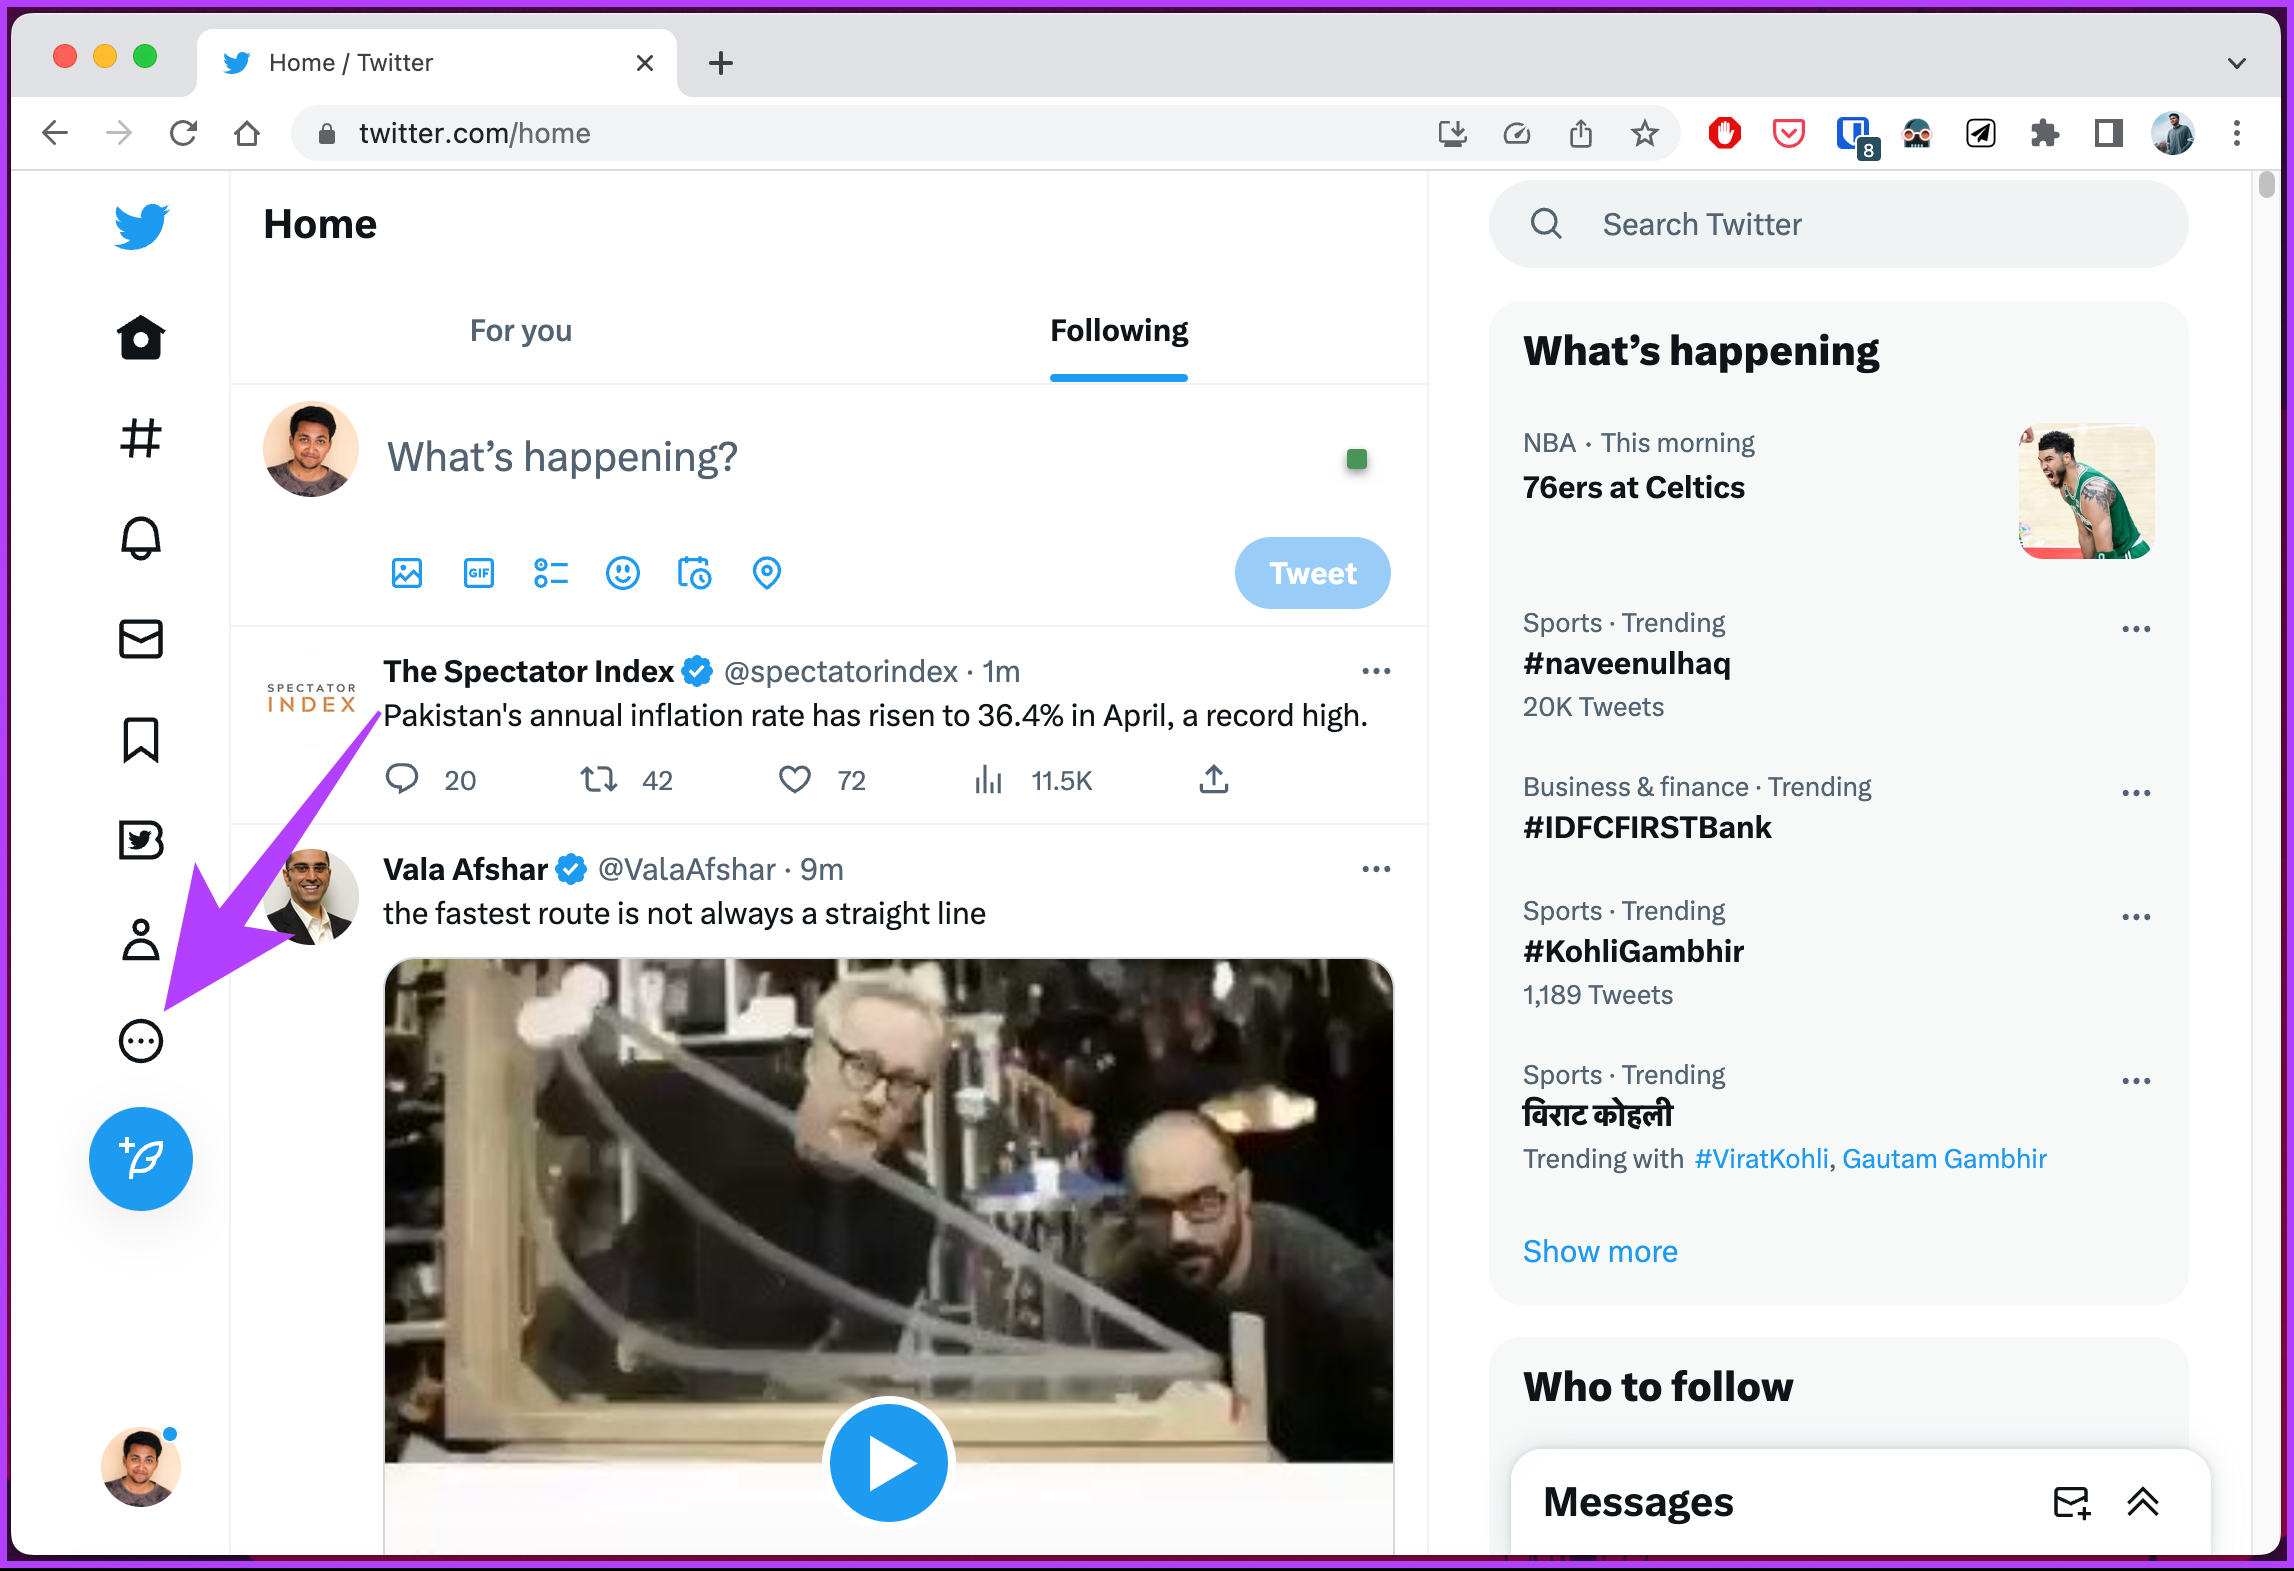This screenshot has height=1571, width=2294.
Task: Toggle the Chrome side panel
Action: point(2108,133)
